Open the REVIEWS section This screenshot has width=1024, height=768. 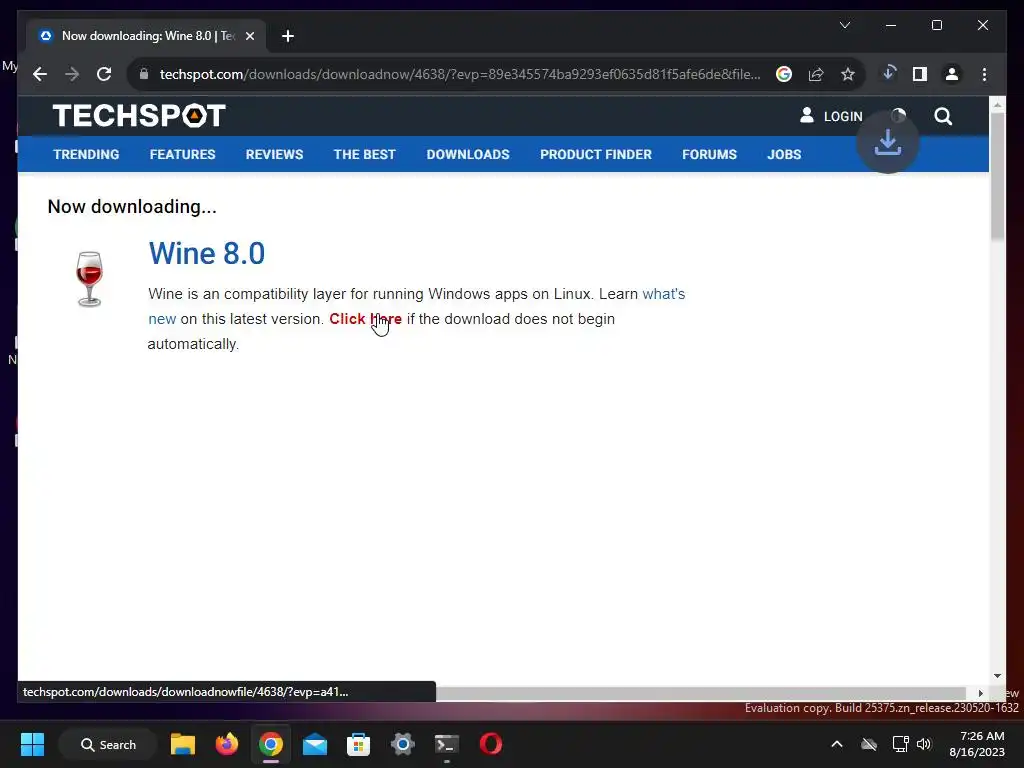[x=274, y=155]
